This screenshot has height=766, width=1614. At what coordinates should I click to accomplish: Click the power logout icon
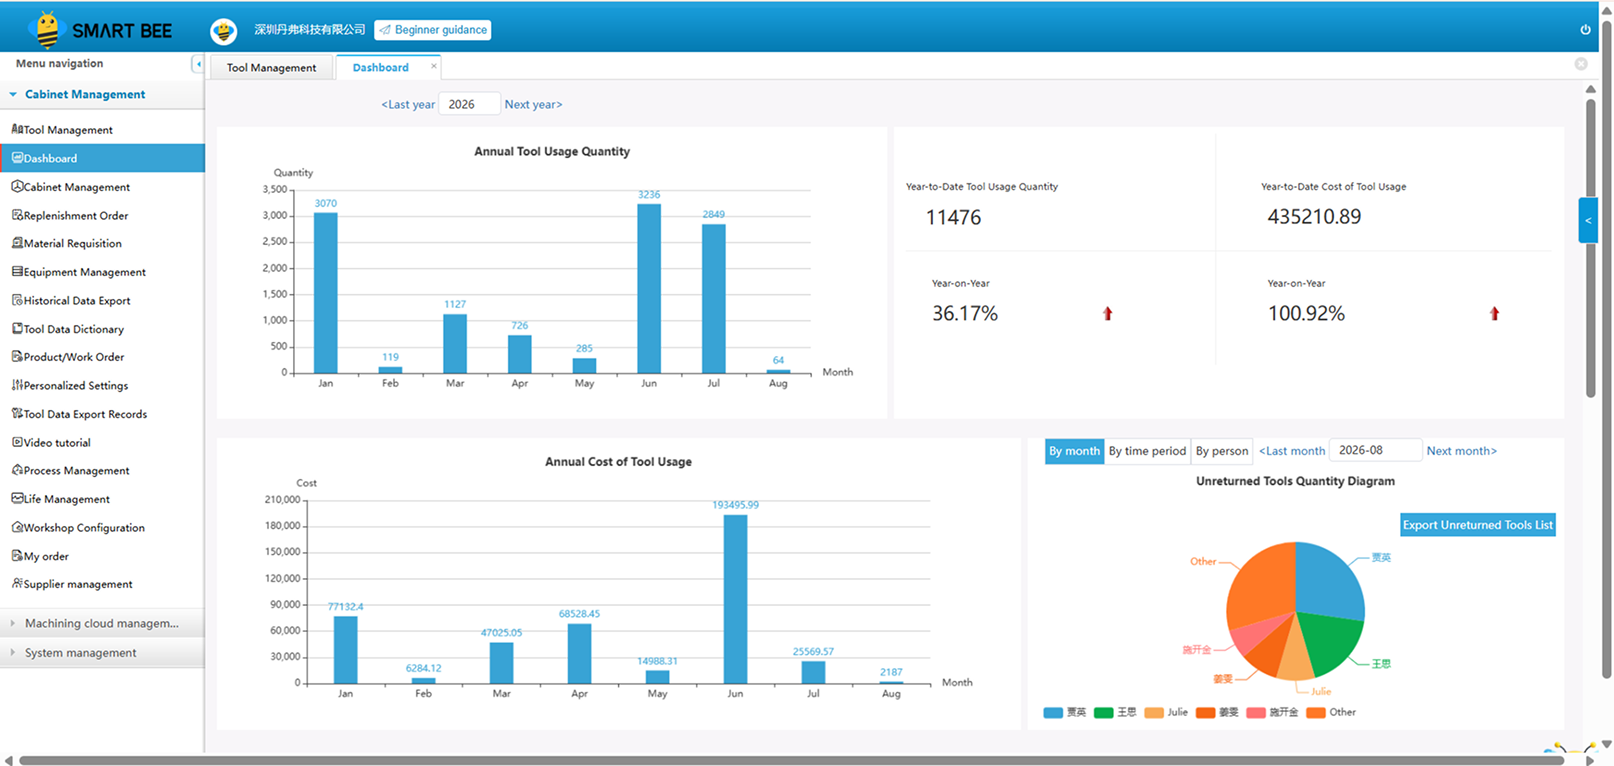1585,29
